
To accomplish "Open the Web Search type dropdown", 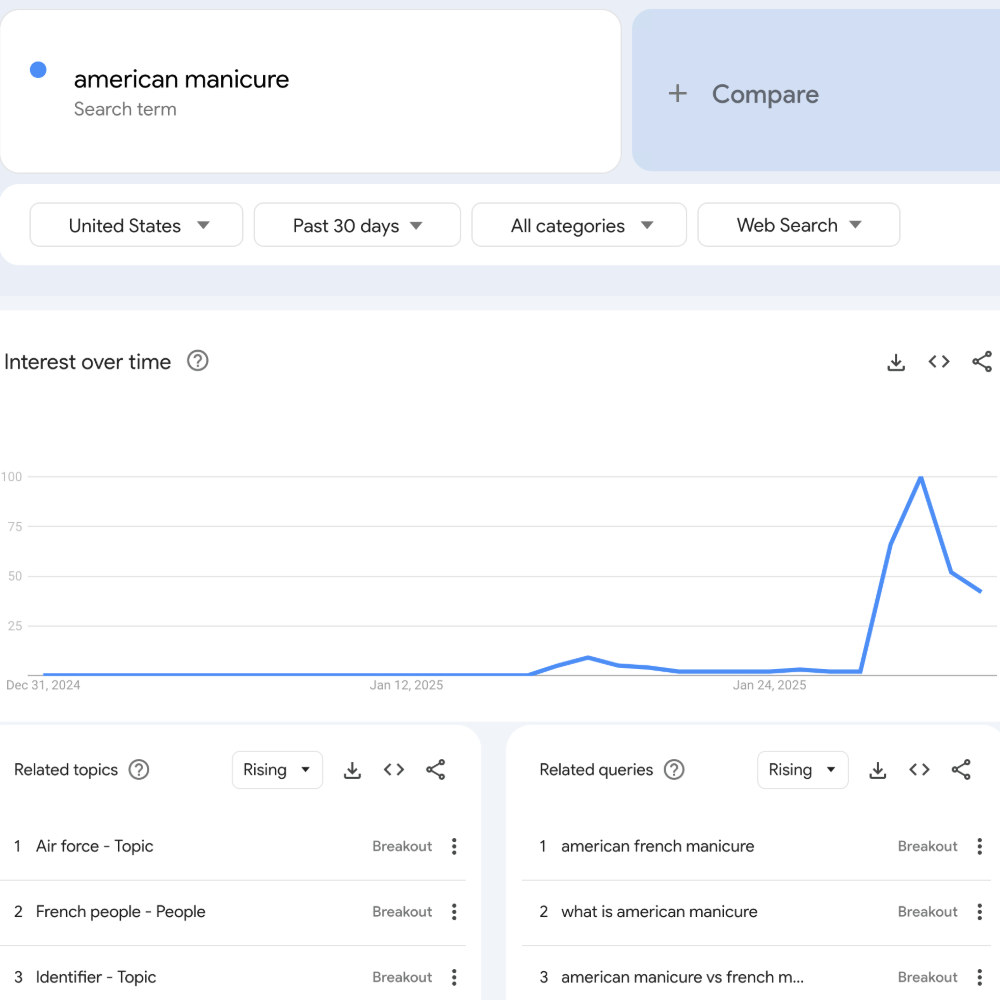I will 798,225.
